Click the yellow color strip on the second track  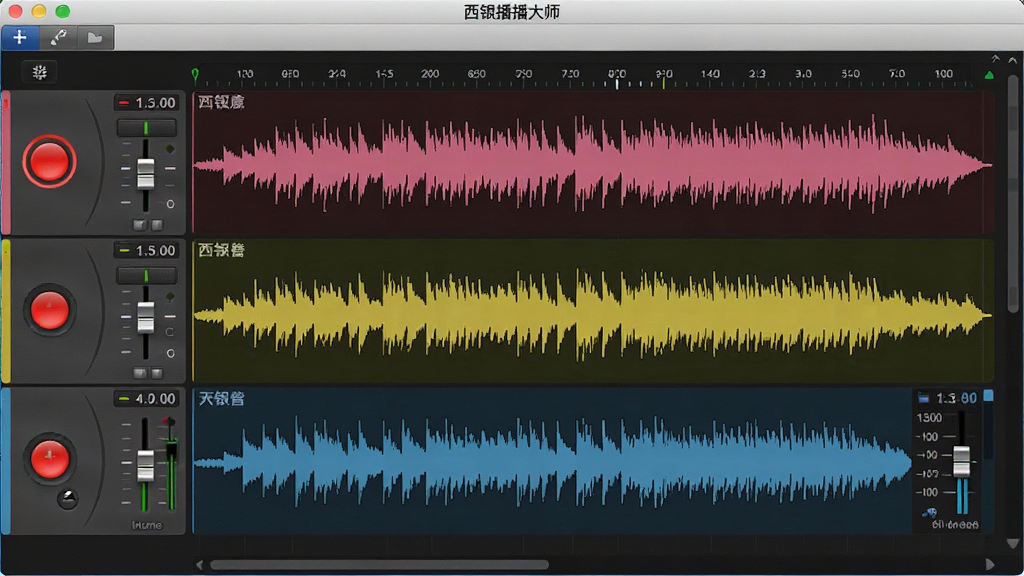[x=6, y=311]
